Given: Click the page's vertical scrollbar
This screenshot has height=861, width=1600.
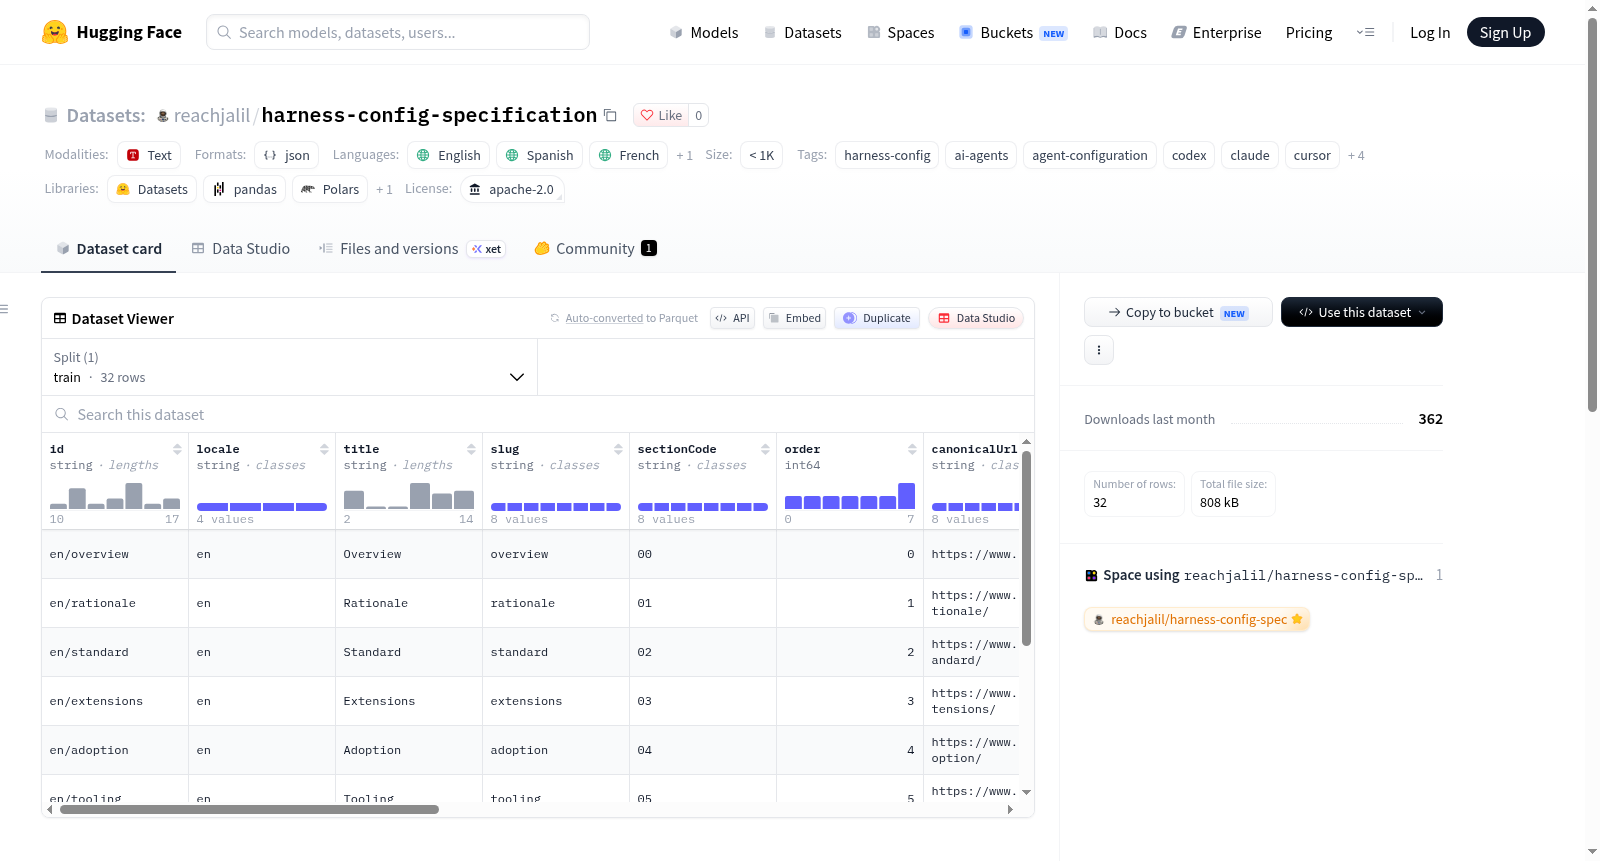Looking at the screenshot, I should click(1592, 215).
